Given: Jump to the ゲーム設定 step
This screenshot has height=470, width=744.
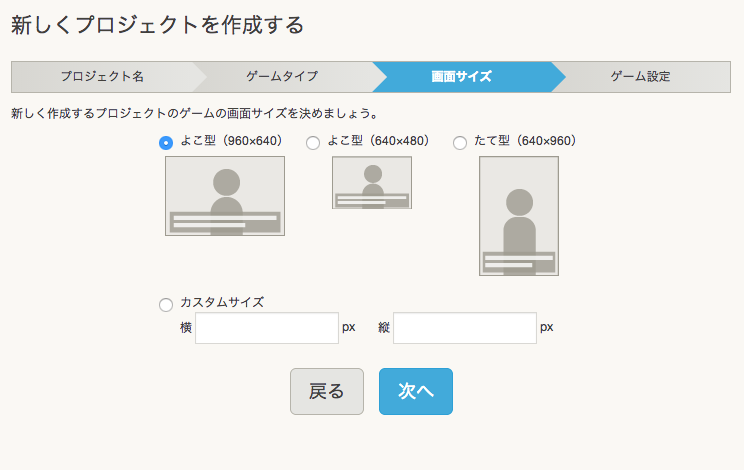Looking at the screenshot, I should tap(640, 76).
